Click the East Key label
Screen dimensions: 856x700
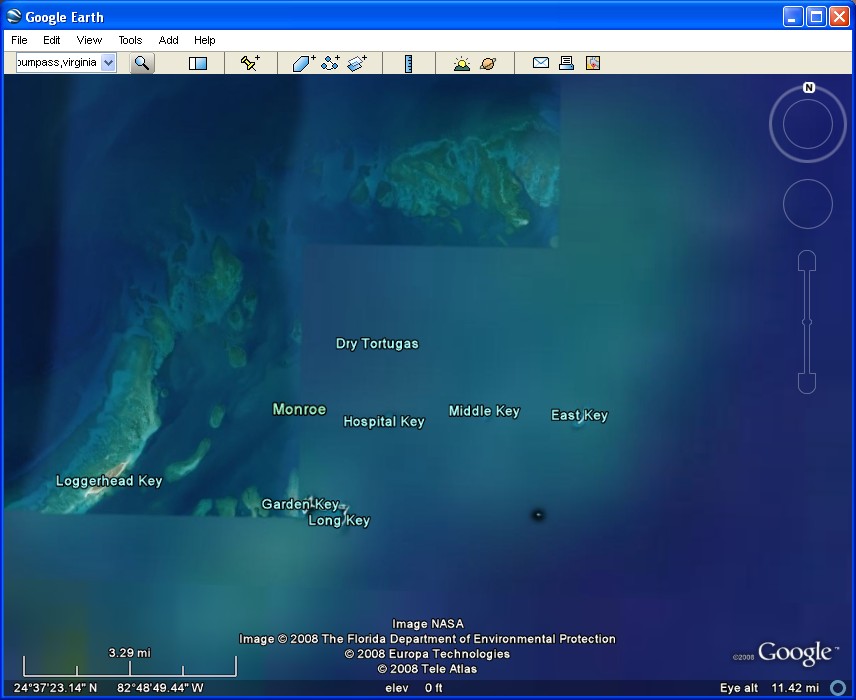click(579, 416)
